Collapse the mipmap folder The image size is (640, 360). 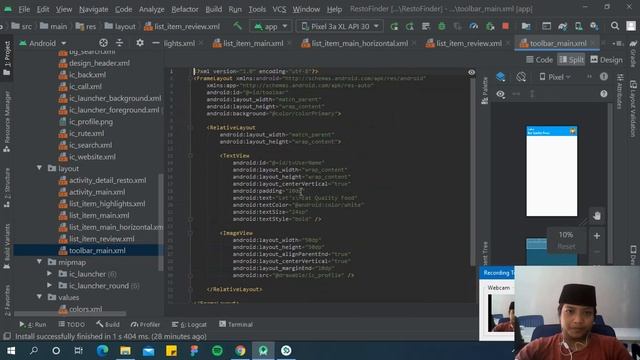(40, 262)
